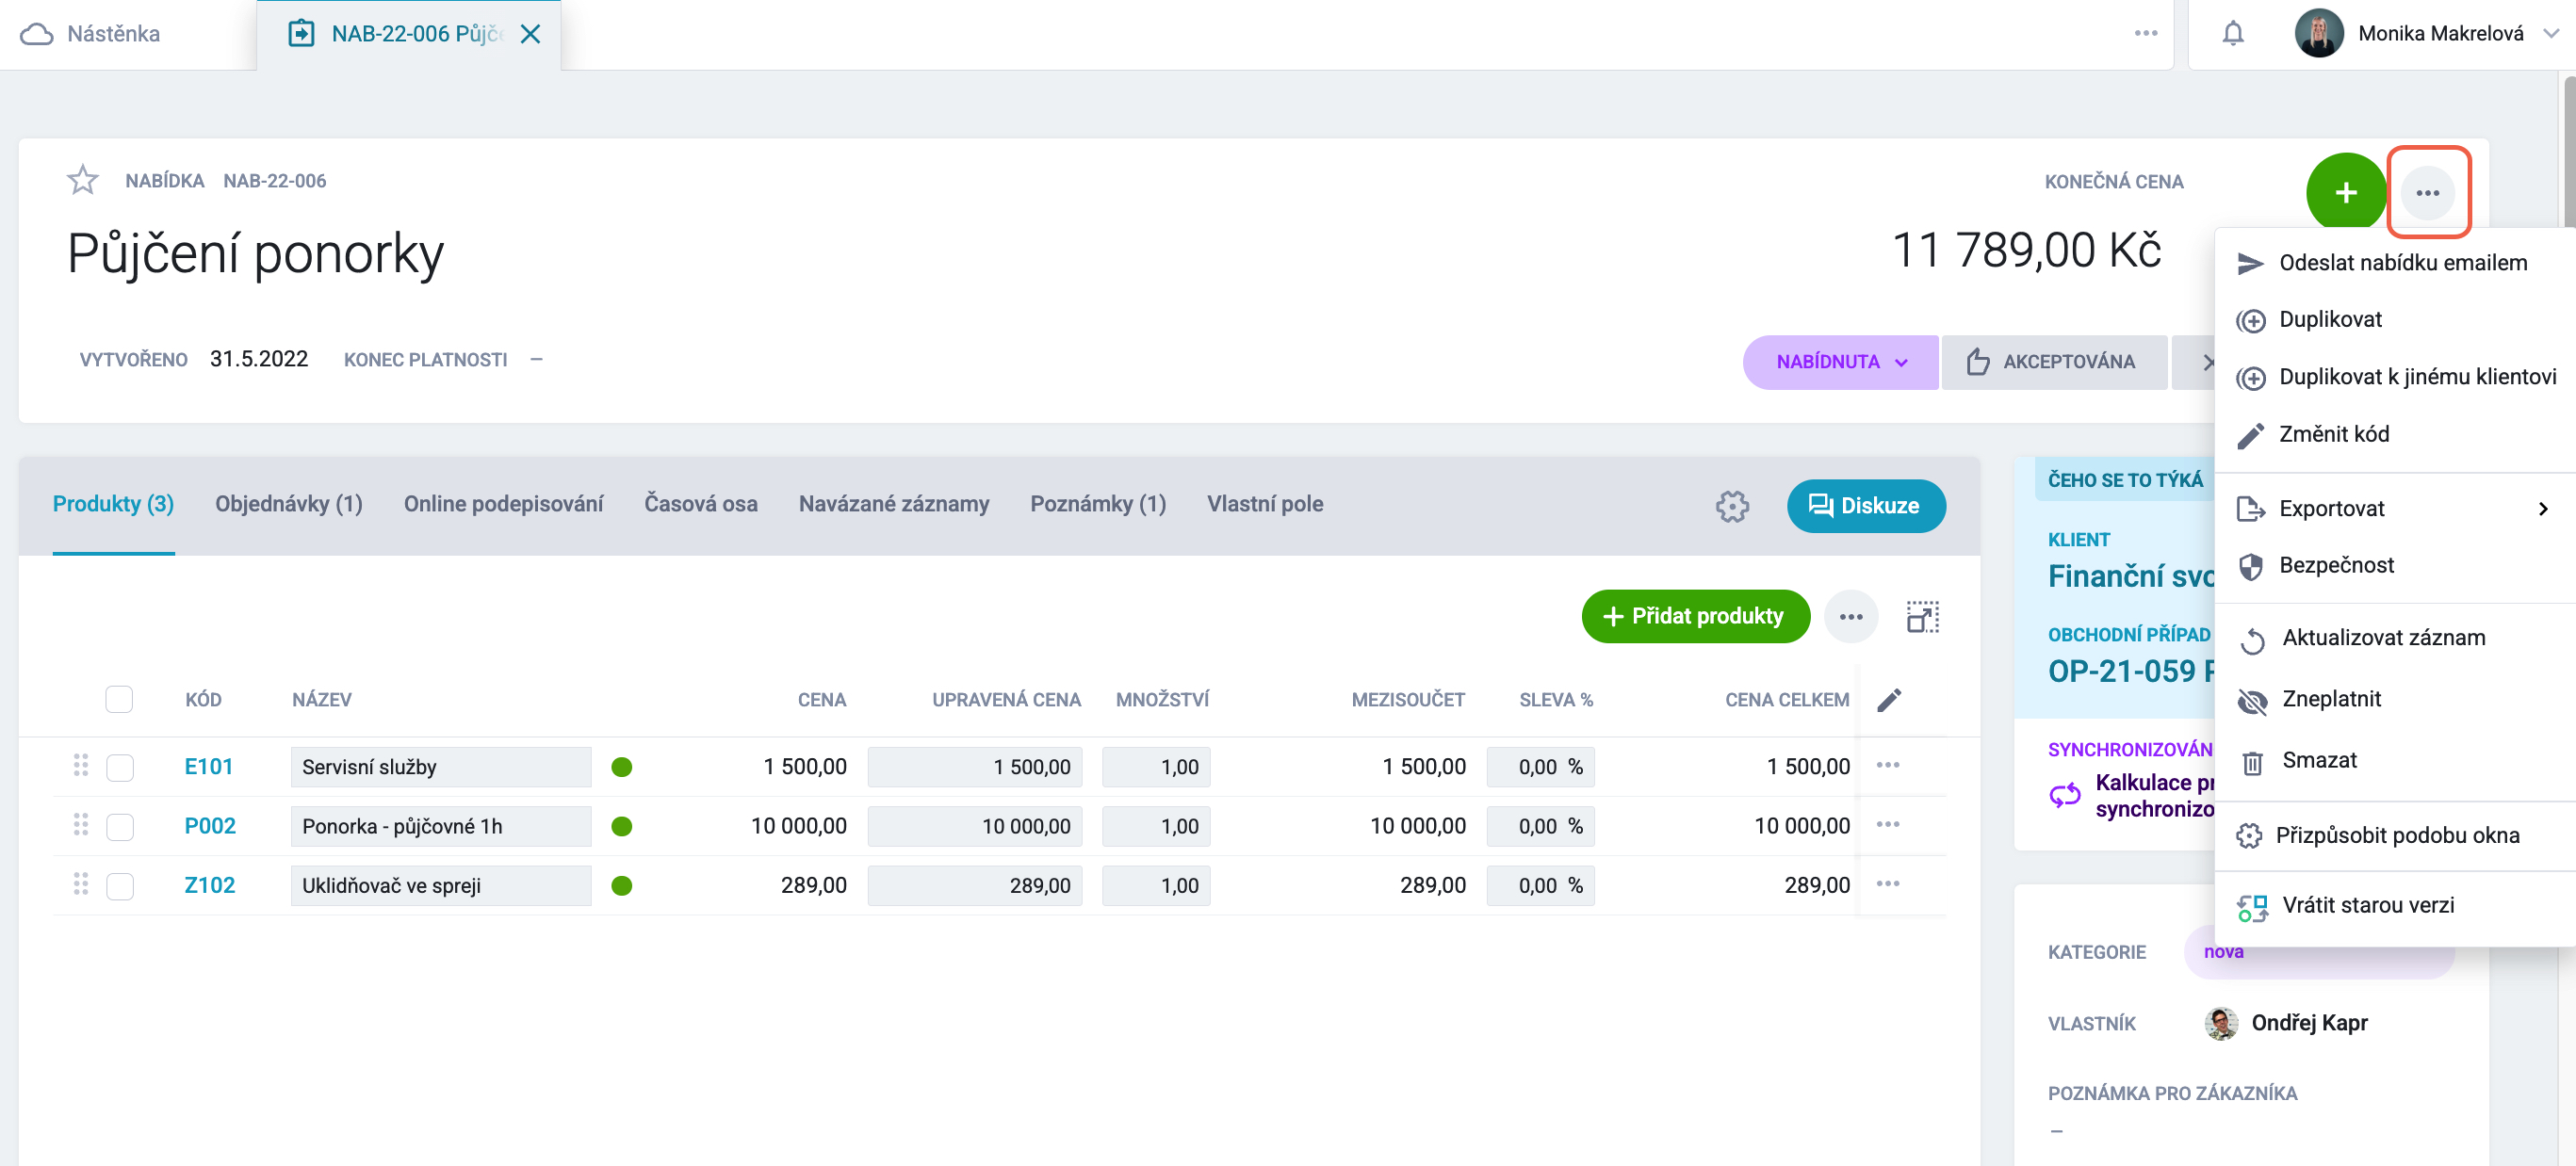Expand the NABÍDNUTA status dropdown

[1840, 362]
